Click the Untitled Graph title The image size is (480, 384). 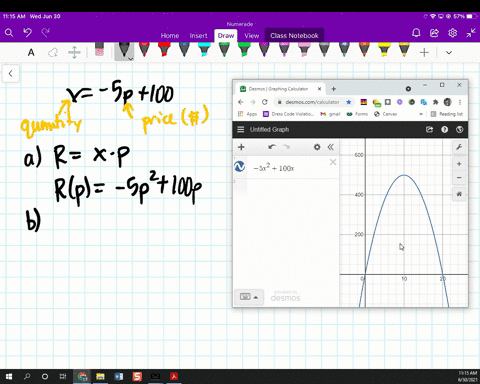(269, 129)
